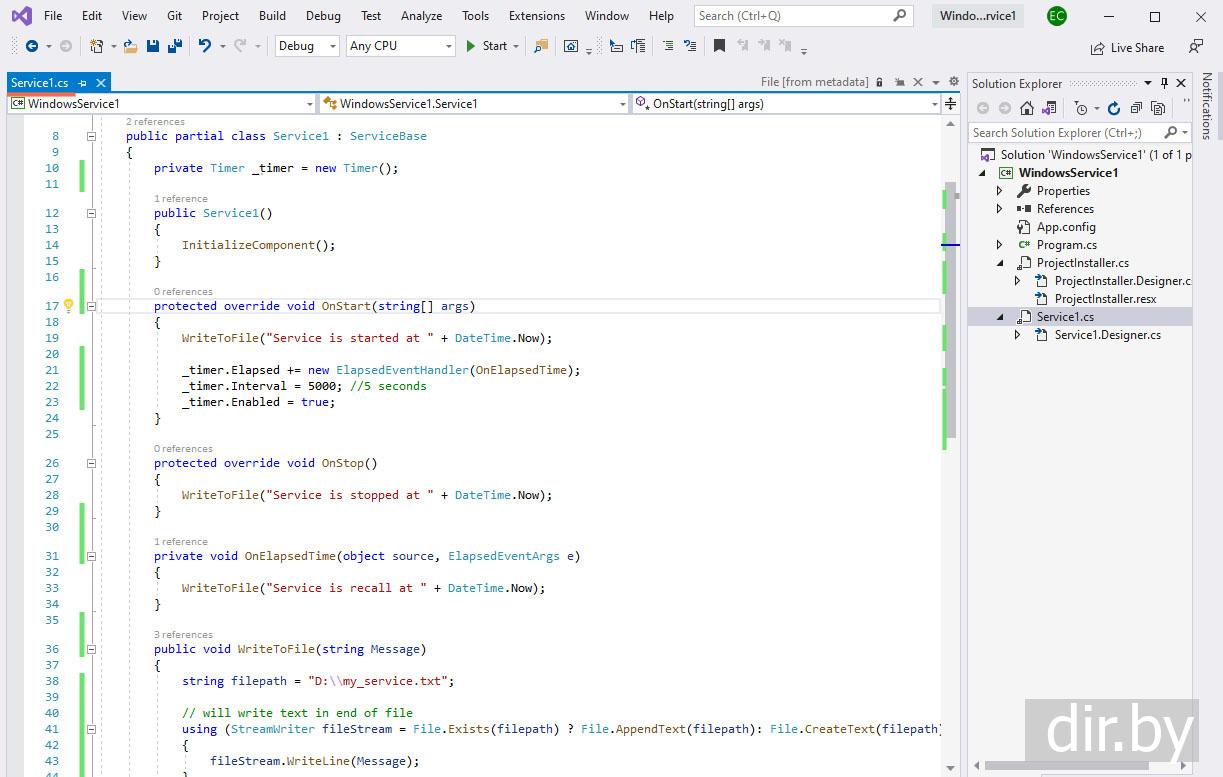The width and height of the screenshot is (1223, 777).
Task: Open the Build menu
Action: click(x=272, y=16)
